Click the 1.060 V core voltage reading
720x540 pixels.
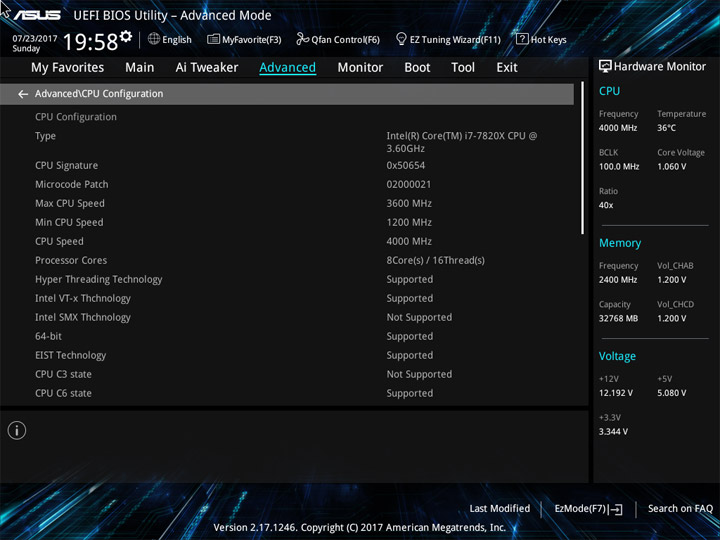[x=671, y=166]
